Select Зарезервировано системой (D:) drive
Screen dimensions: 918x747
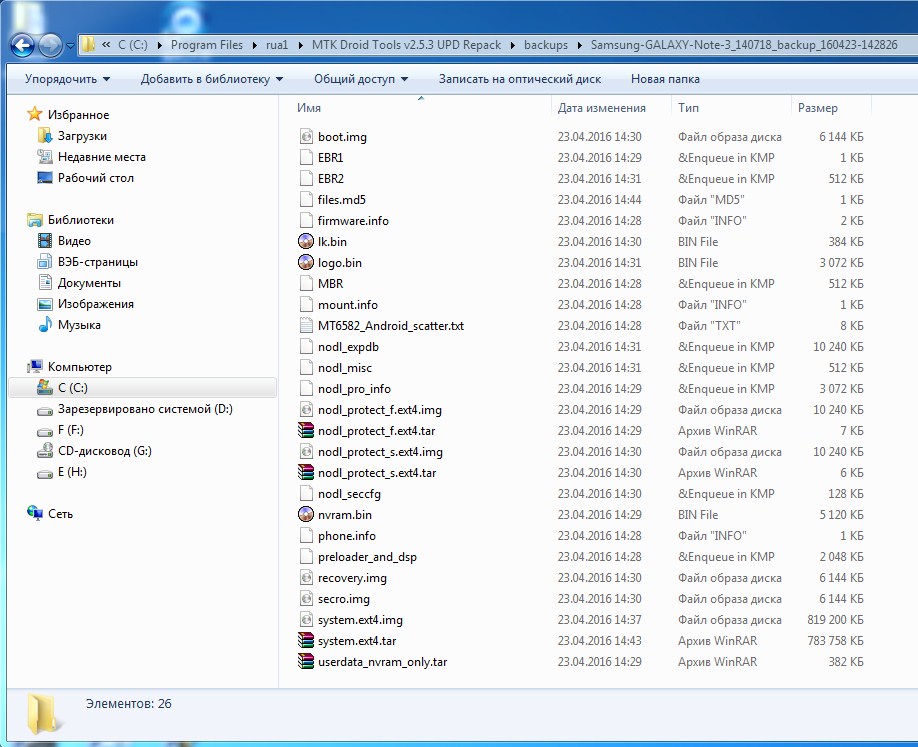[145, 409]
